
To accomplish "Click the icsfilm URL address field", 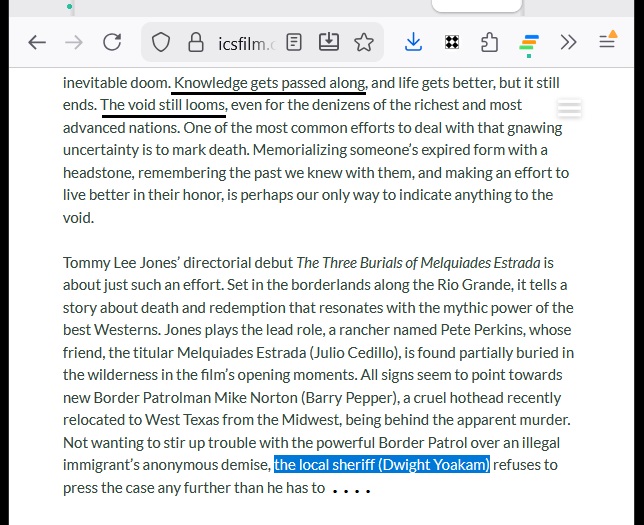I will point(244,42).
